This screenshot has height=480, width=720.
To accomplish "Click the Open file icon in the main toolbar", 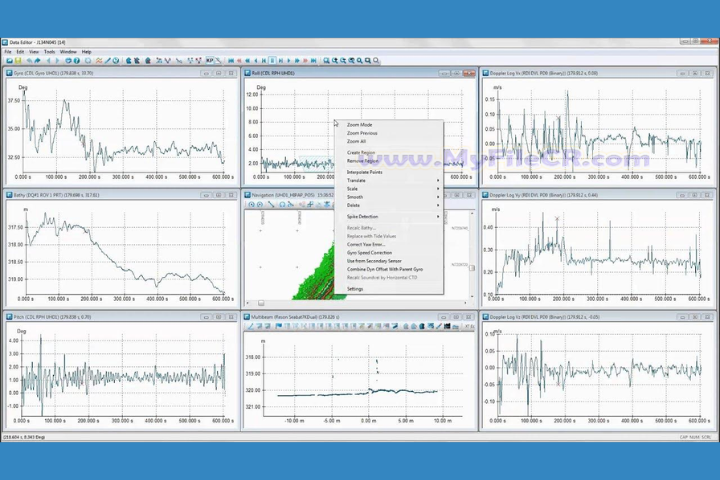I will pos(9,61).
